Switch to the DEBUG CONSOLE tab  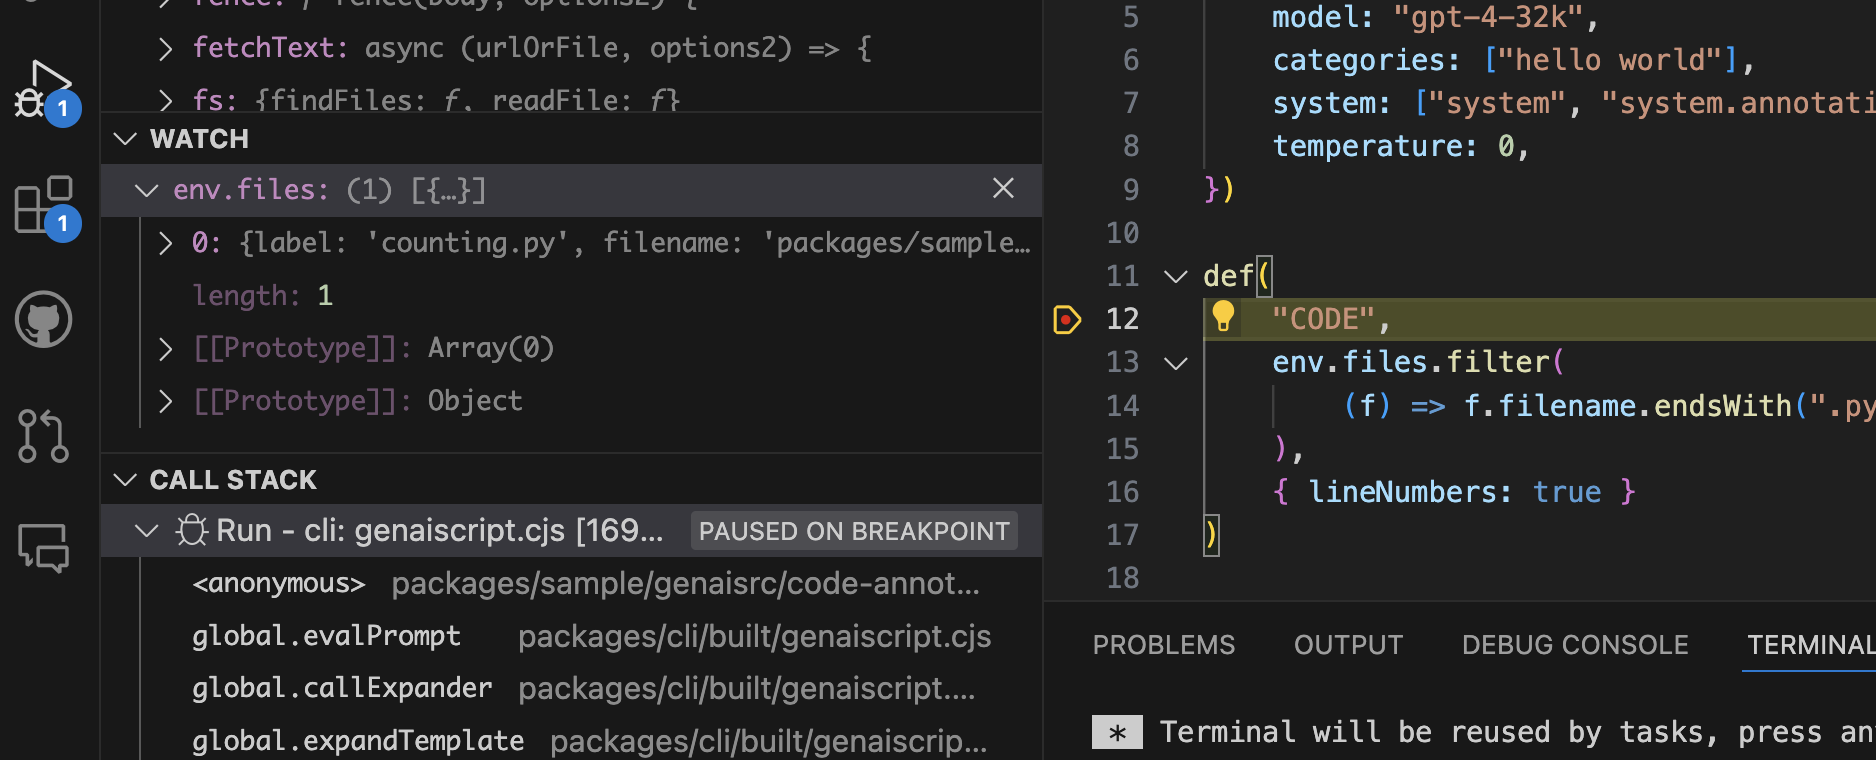pos(1574,645)
